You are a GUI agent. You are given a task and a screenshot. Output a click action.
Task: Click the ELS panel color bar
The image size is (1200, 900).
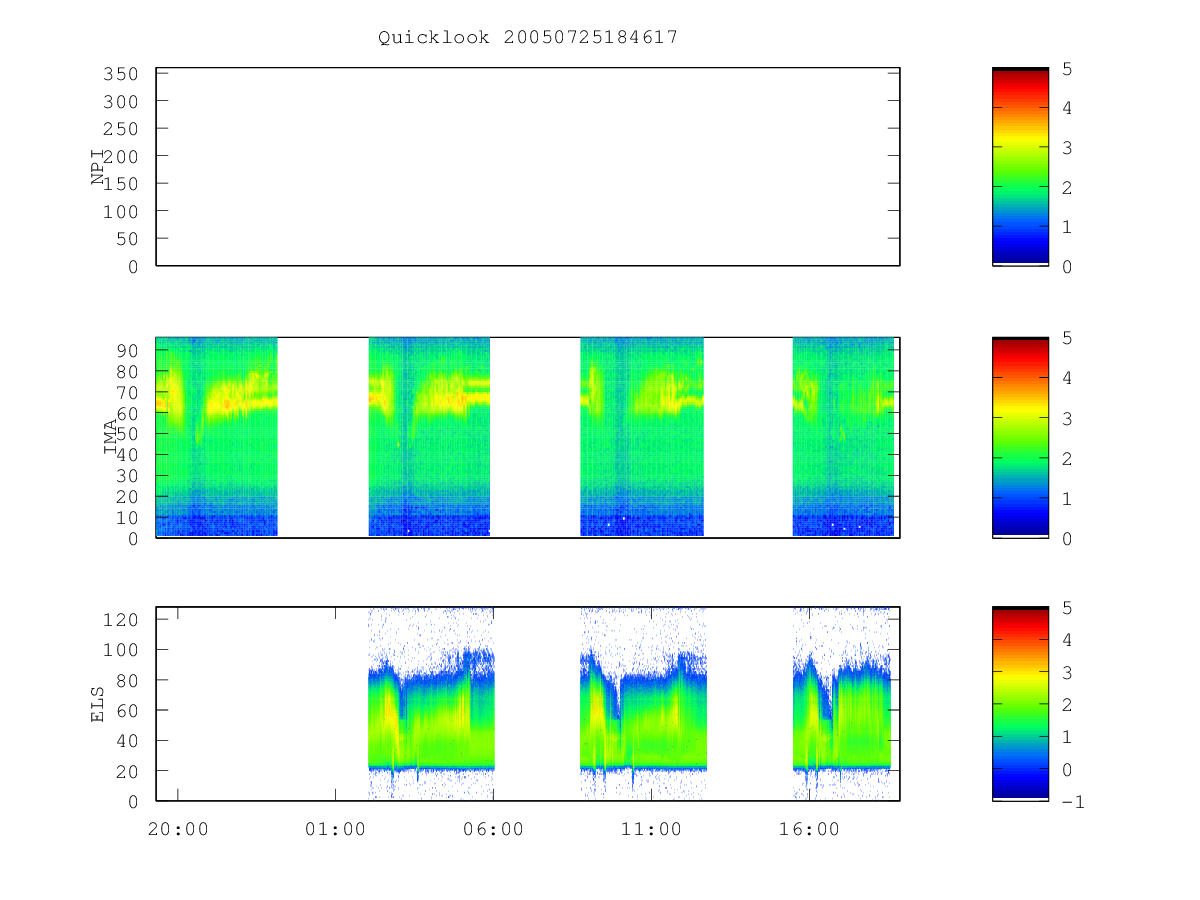[1020, 704]
